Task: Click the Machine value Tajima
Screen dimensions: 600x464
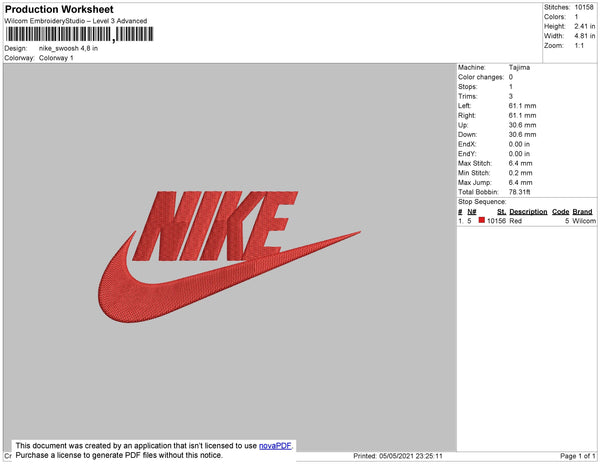Action: click(x=520, y=67)
